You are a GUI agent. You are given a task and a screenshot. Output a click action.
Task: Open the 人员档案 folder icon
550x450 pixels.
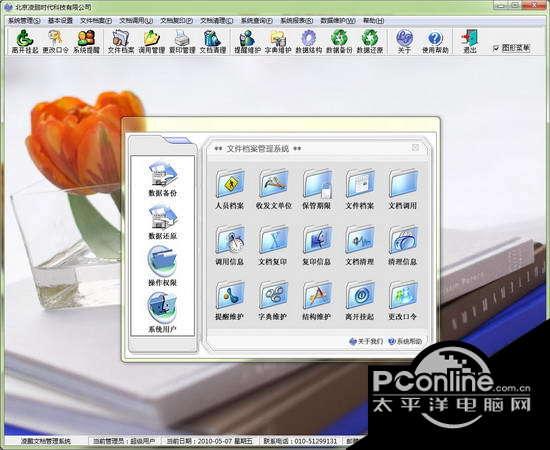coord(230,189)
